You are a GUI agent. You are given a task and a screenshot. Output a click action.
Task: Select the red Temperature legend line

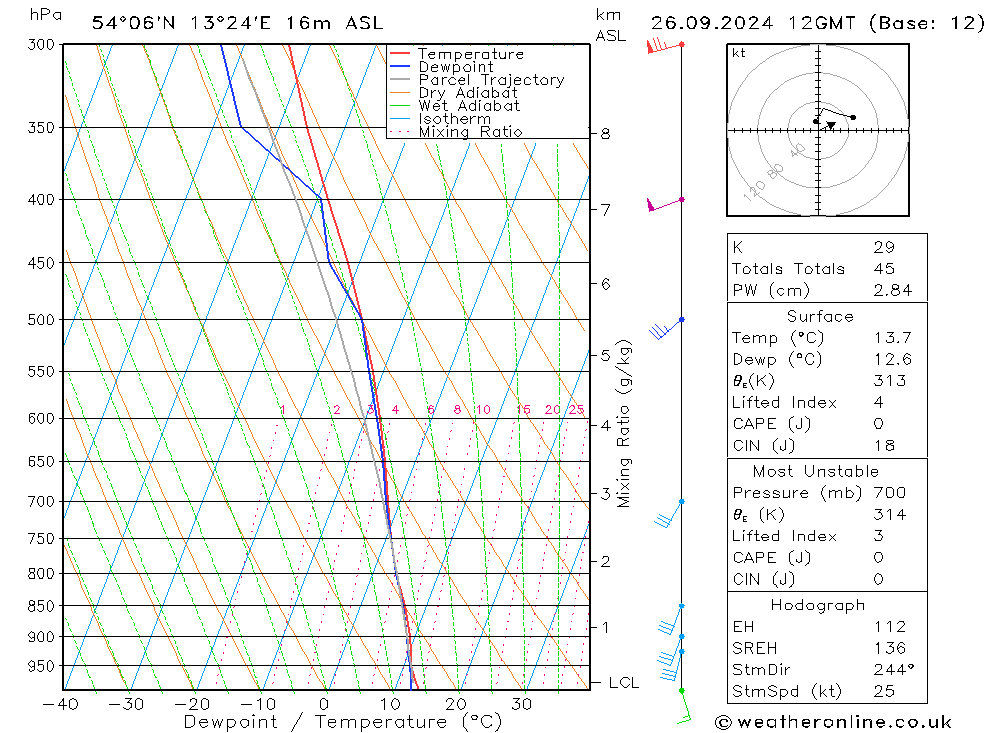pos(399,54)
